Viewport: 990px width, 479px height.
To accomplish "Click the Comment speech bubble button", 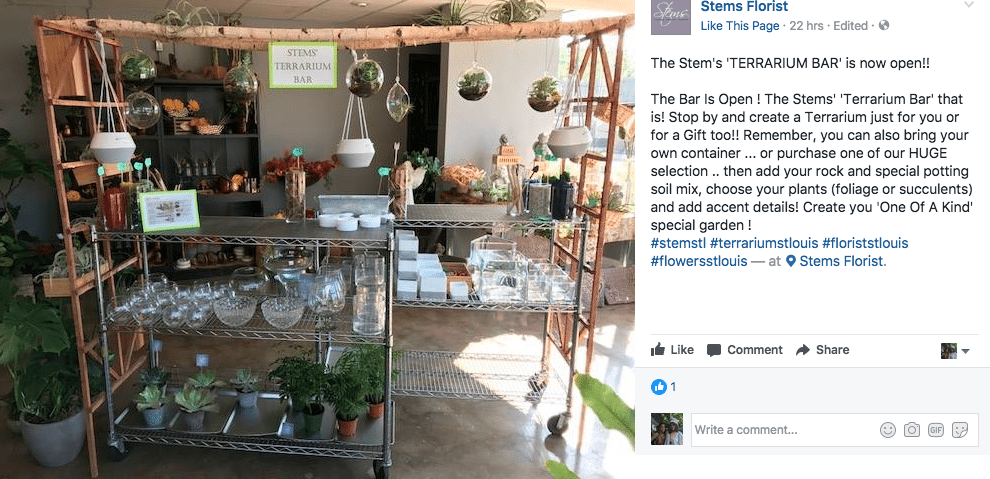I will click(745, 350).
